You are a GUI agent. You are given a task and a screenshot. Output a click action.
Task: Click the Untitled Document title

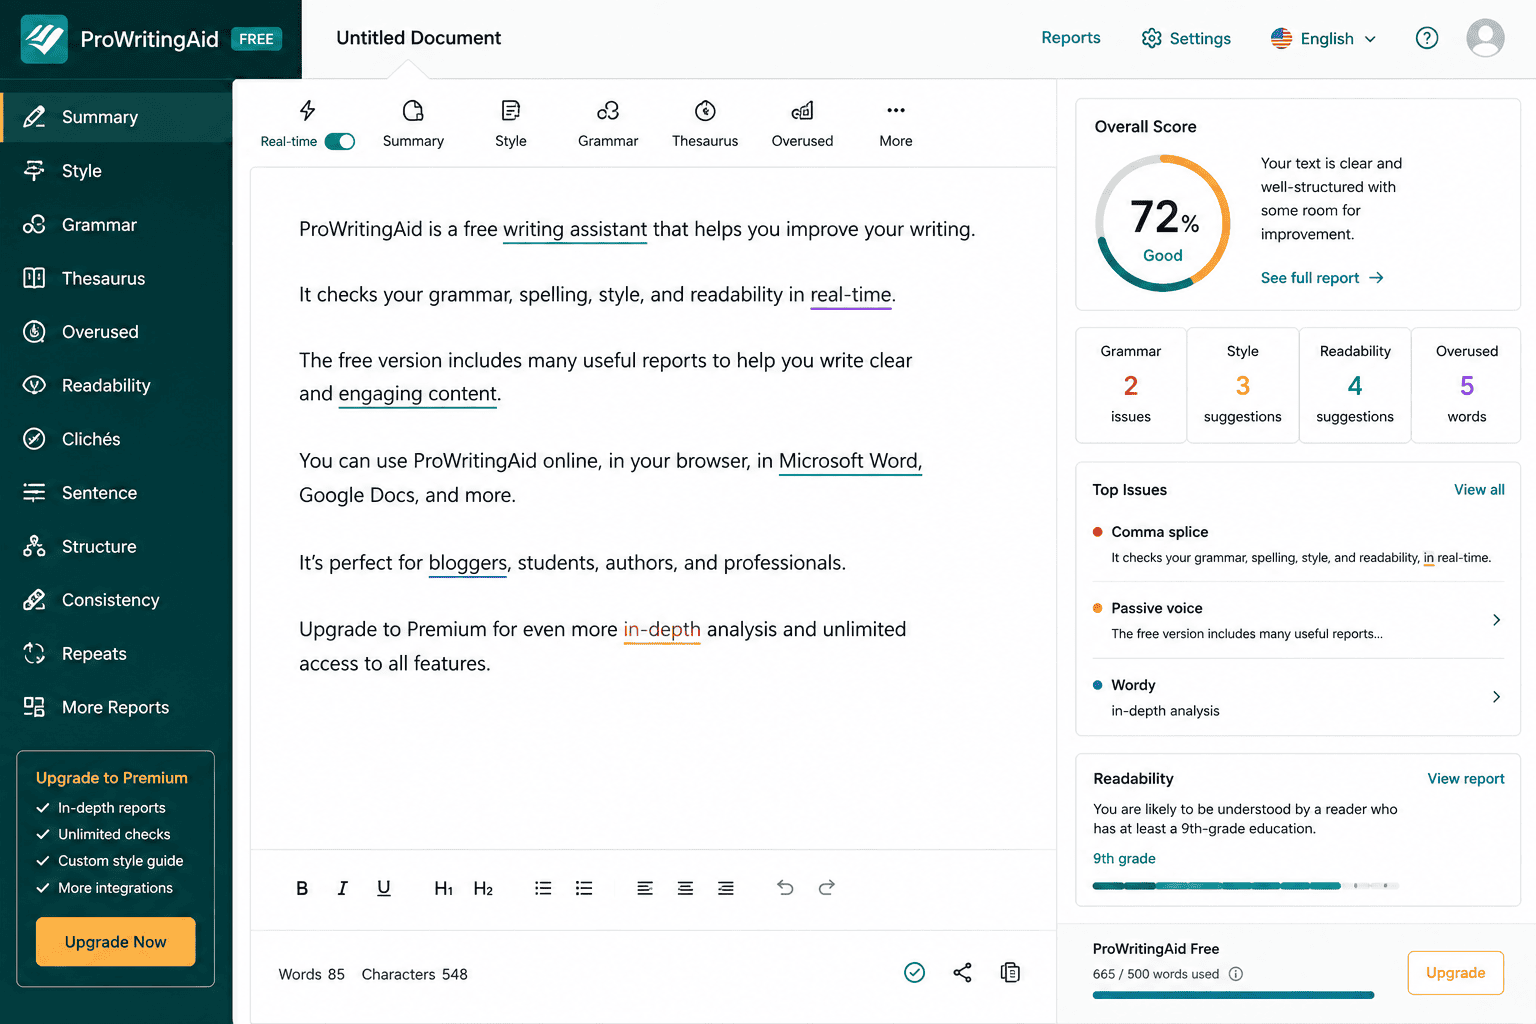pyautogui.click(x=418, y=38)
